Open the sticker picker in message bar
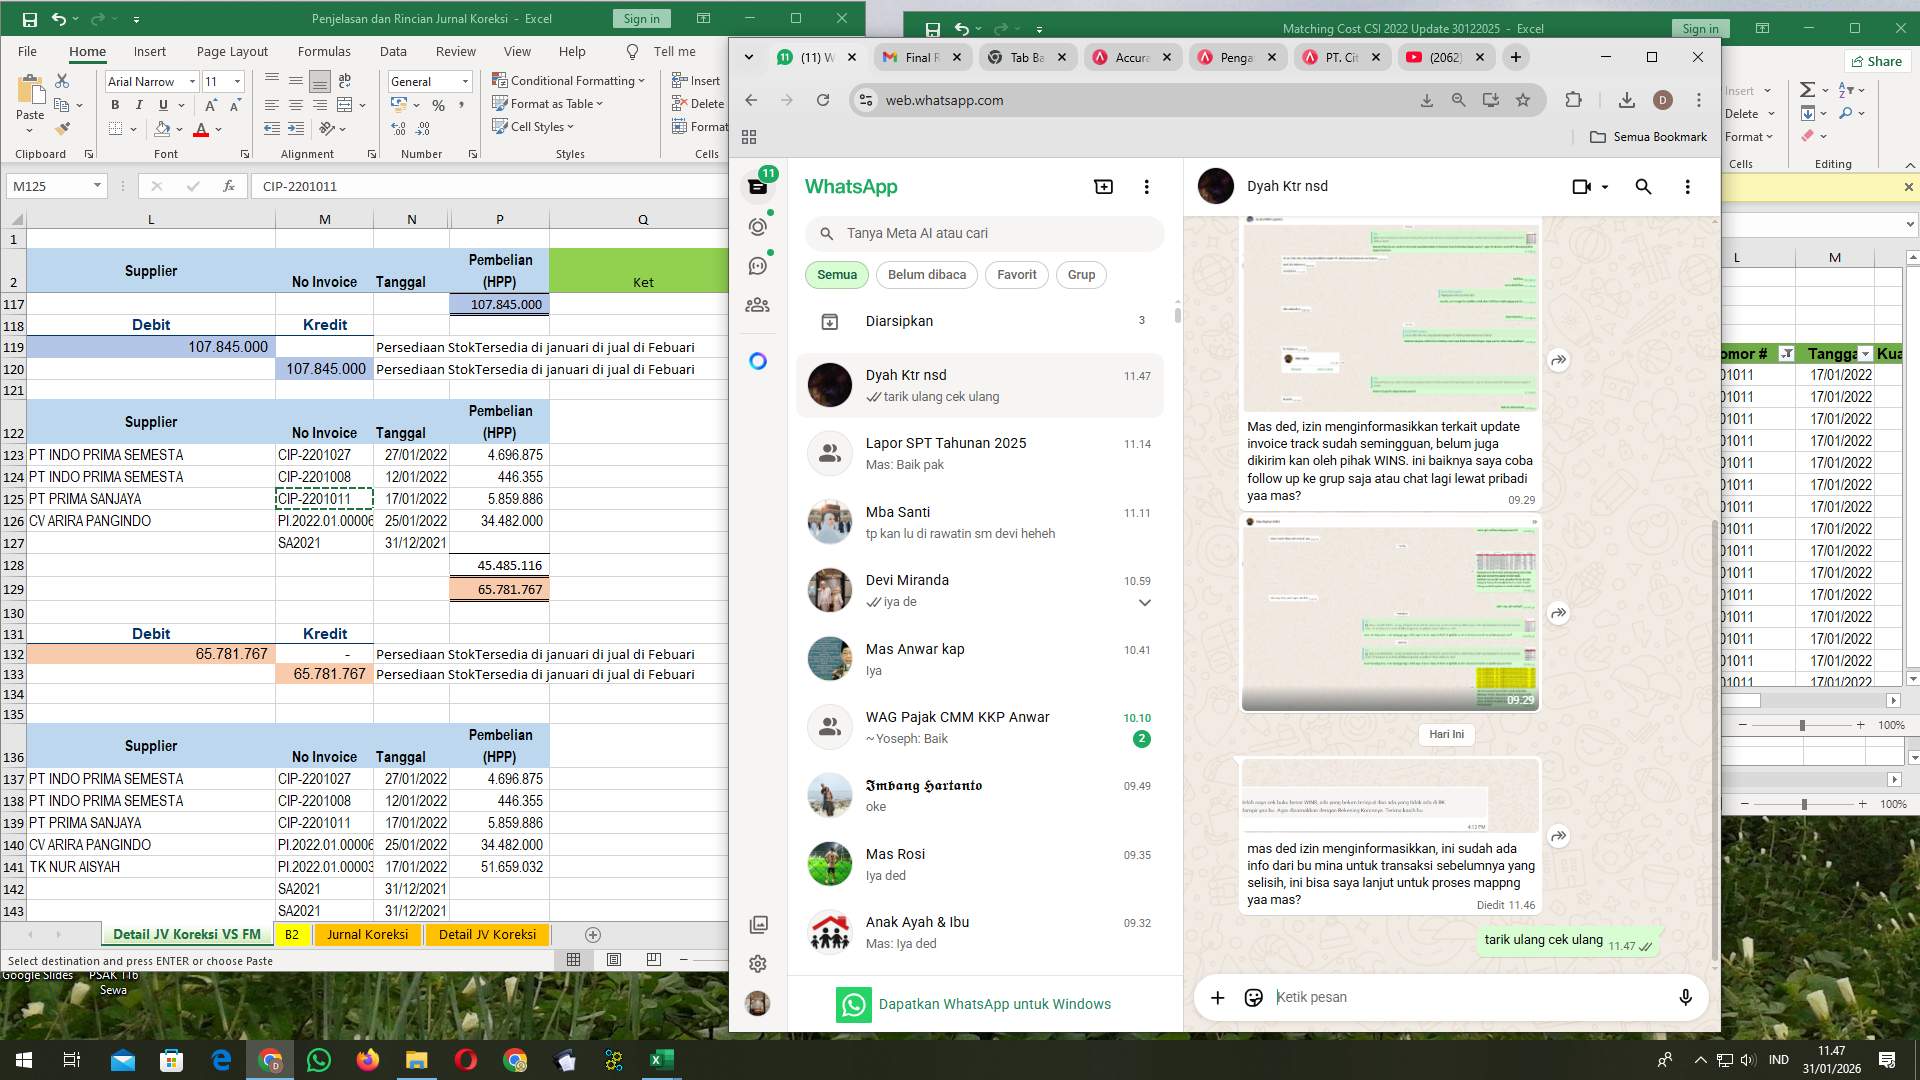This screenshot has height=1080, width=1920. pyautogui.click(x=1253, y=997)
